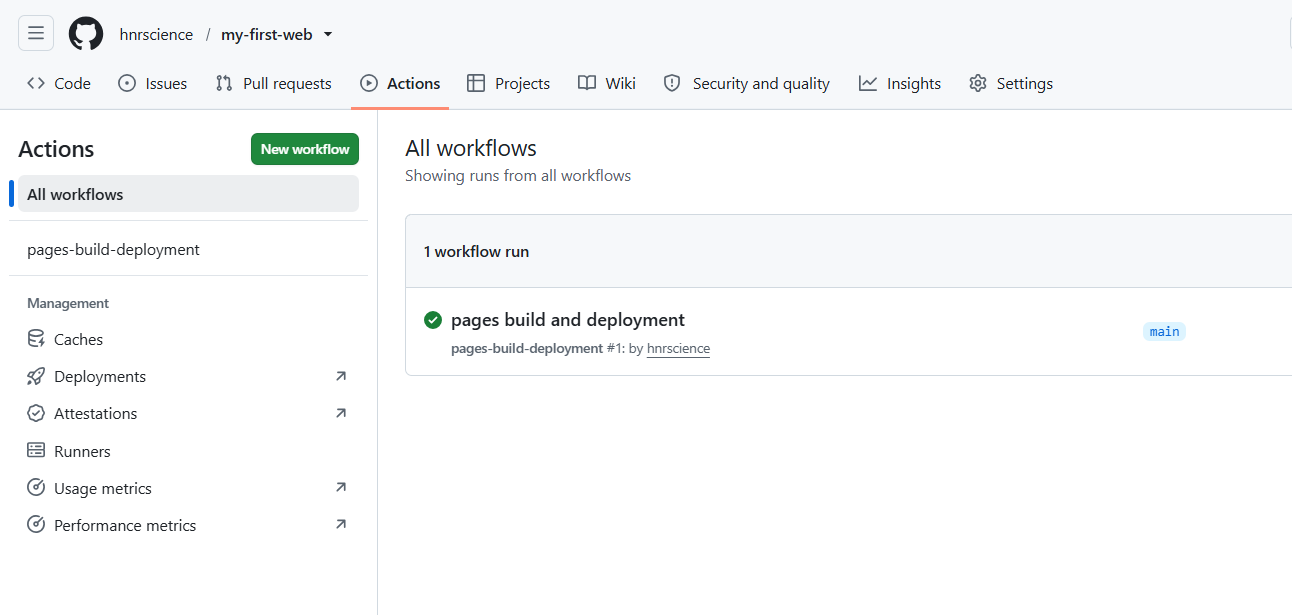This screenshot has width=1292, height=615.
Task: Click the Caches database icon
Action: click(36, 339)
